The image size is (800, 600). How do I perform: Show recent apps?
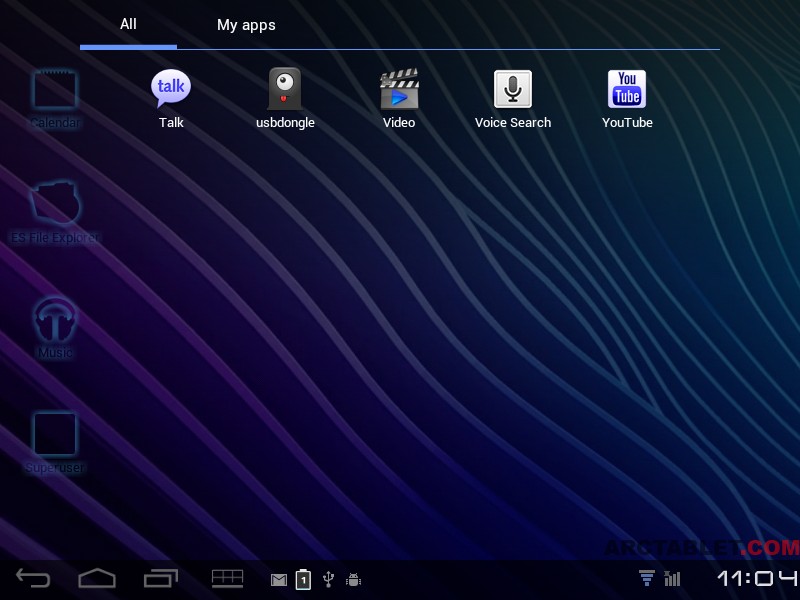[x=160, y=578]
